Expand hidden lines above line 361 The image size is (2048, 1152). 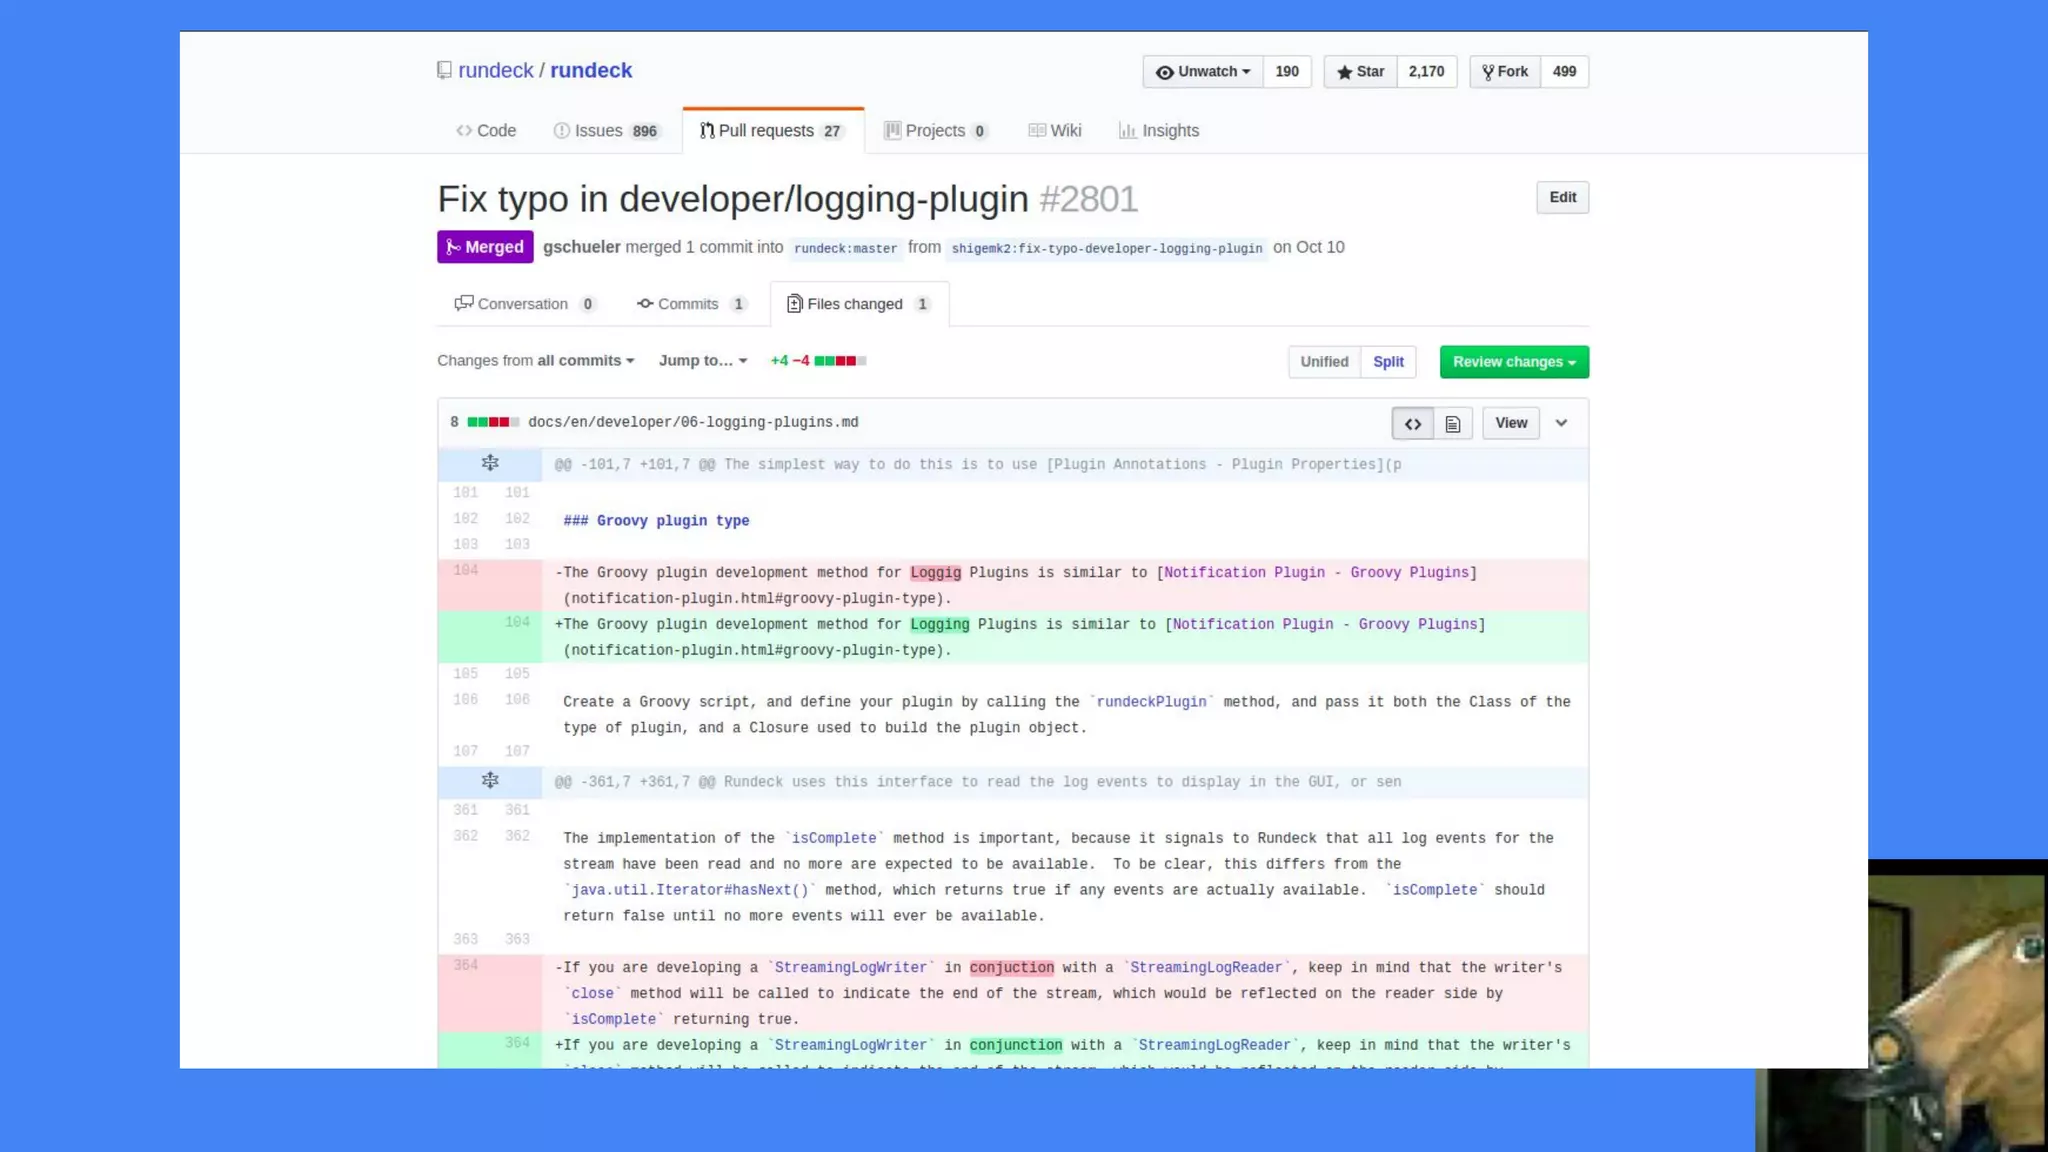(490, 781)
